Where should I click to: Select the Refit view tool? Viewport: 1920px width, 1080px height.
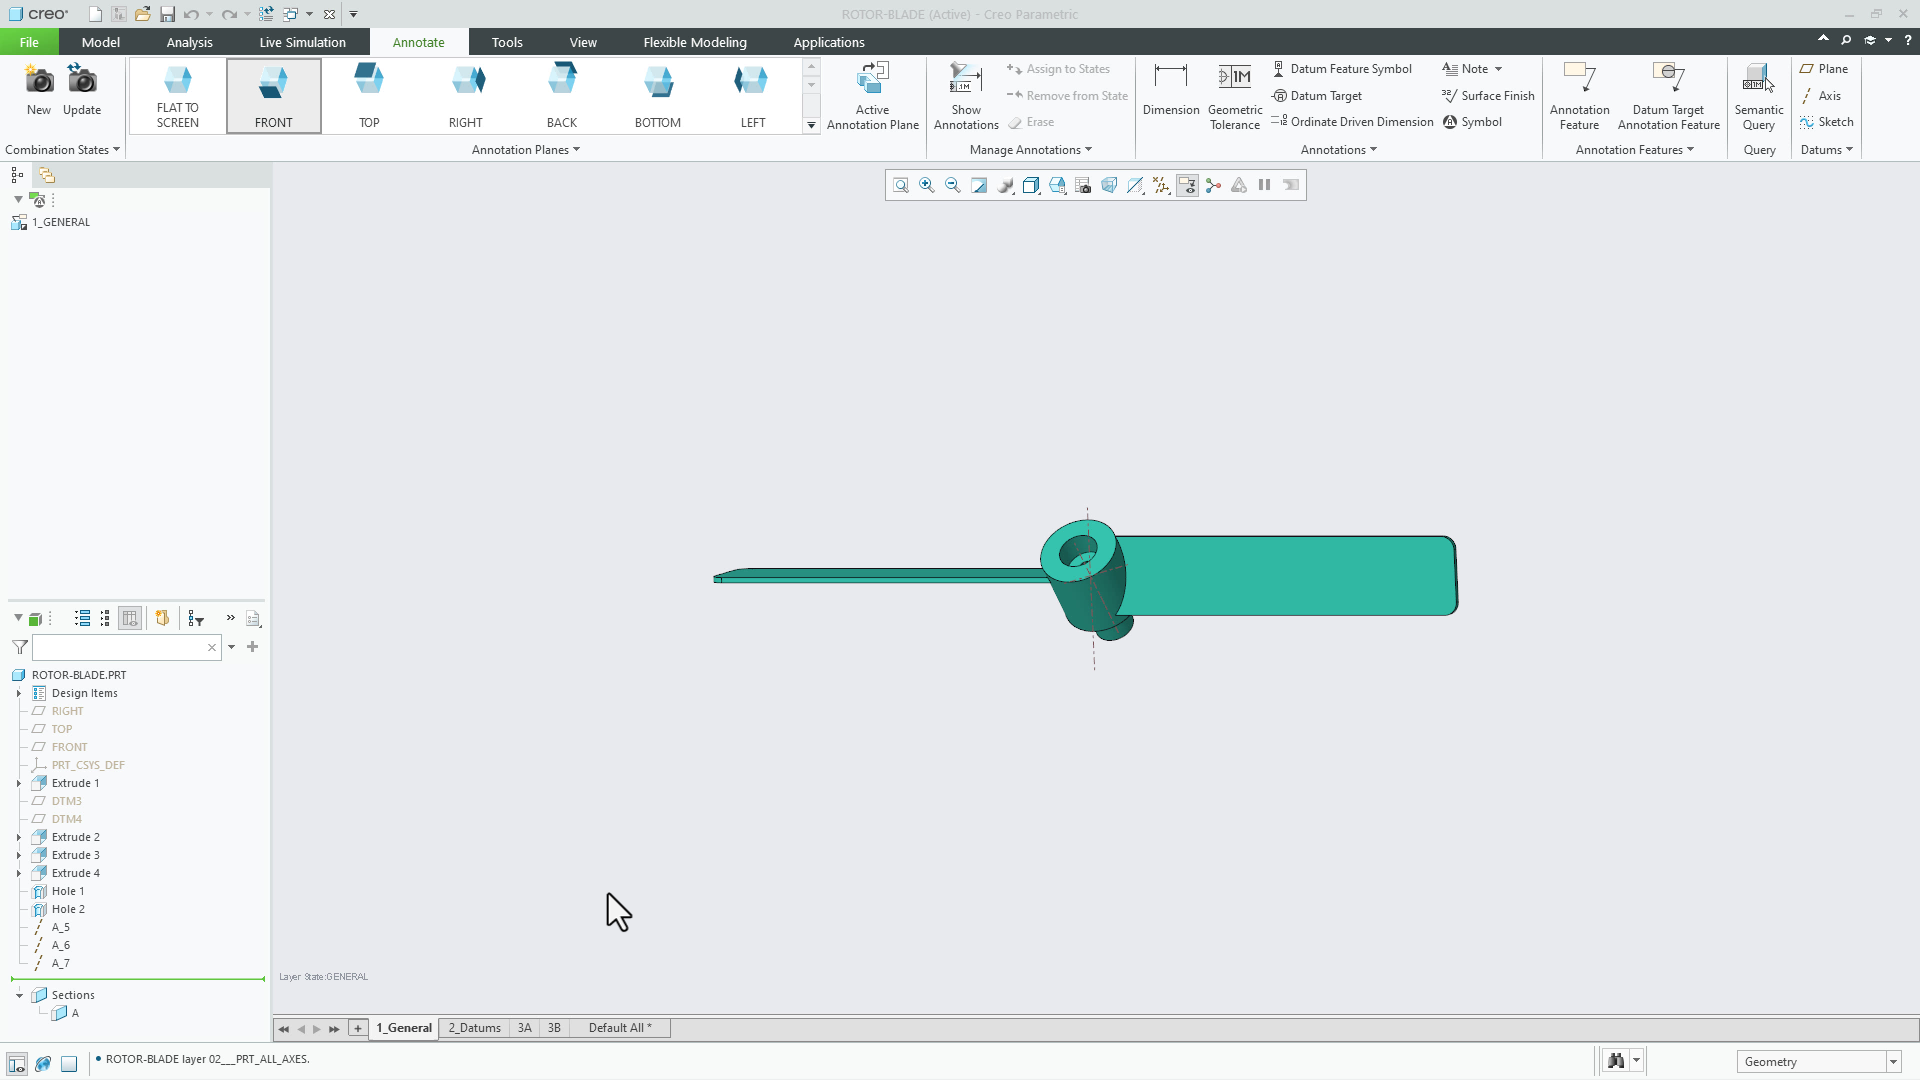(x=900, y=185)
